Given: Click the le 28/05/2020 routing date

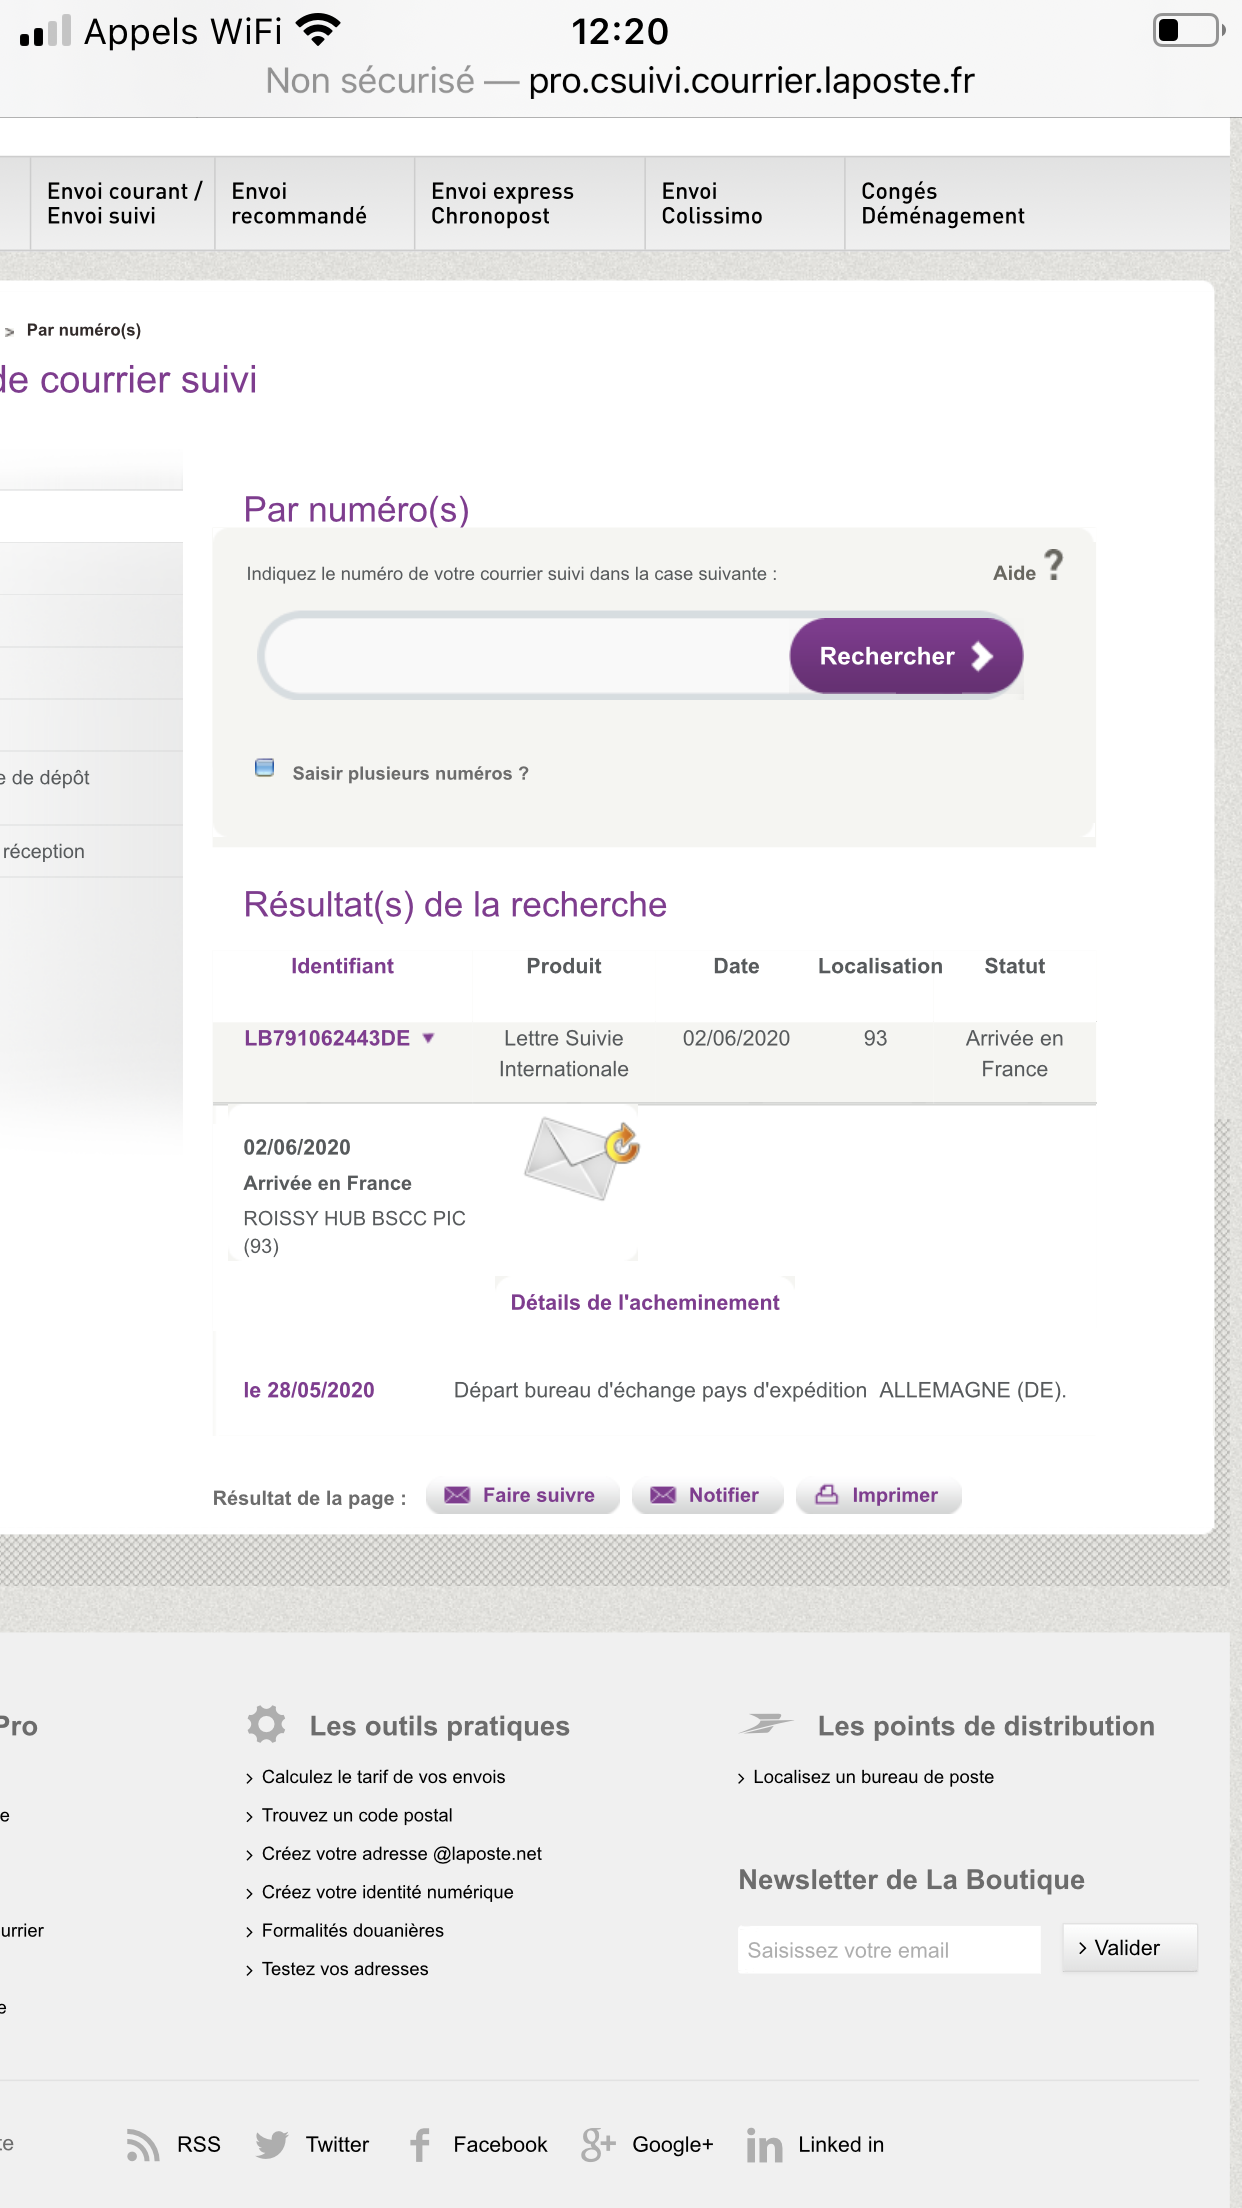Looking at the screenshot, I should 309,1390.
